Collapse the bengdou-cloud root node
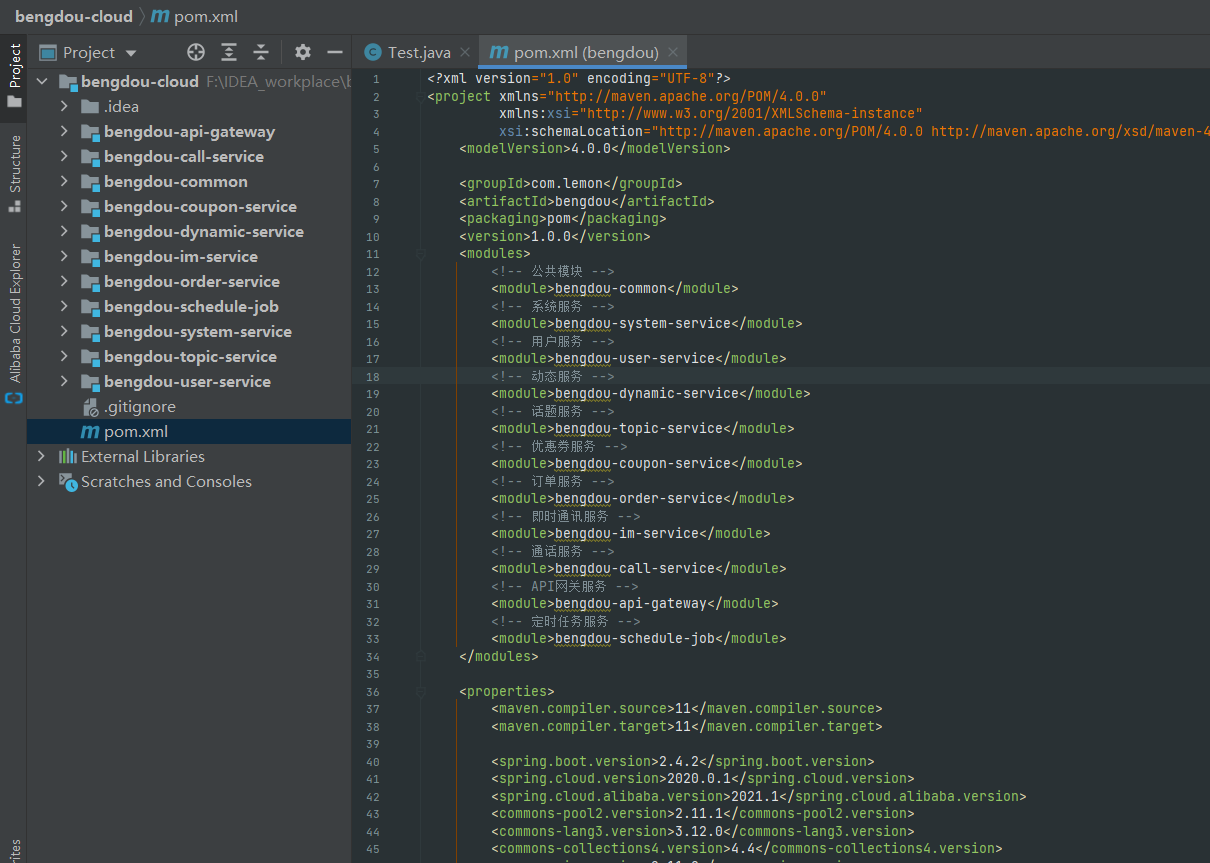Image resolution: width=1210 pixels, height=863 pixels. pyautogui.click(x=42, y=81)
